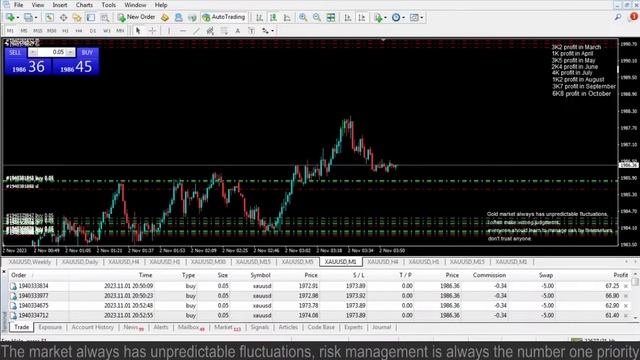
Task: Switch to the M30 timeframe button
Action: pos(51,31)
